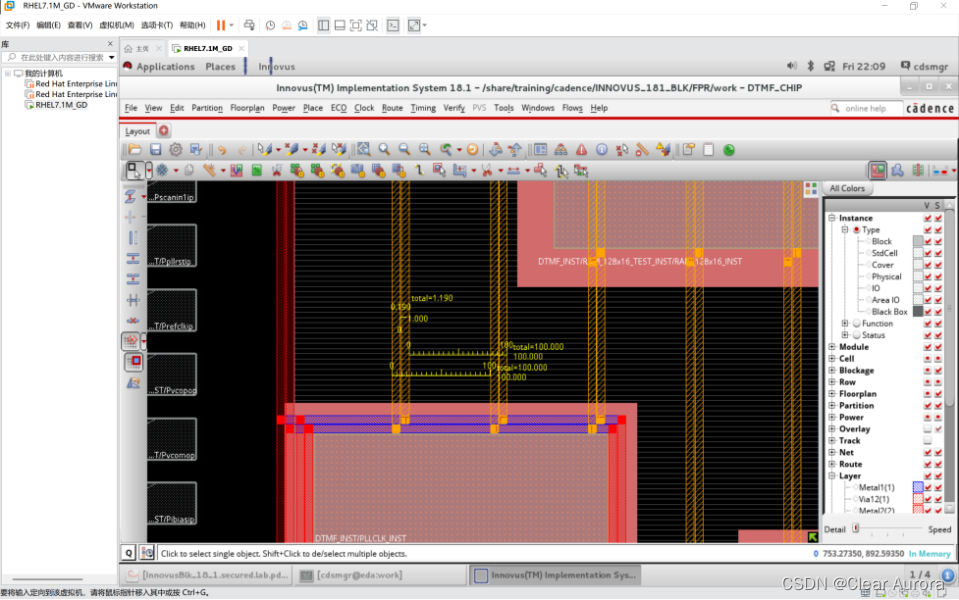Toggle Overlay visibility checkbox
Screen dimensions: 959x600
click(x=928, y=429)
